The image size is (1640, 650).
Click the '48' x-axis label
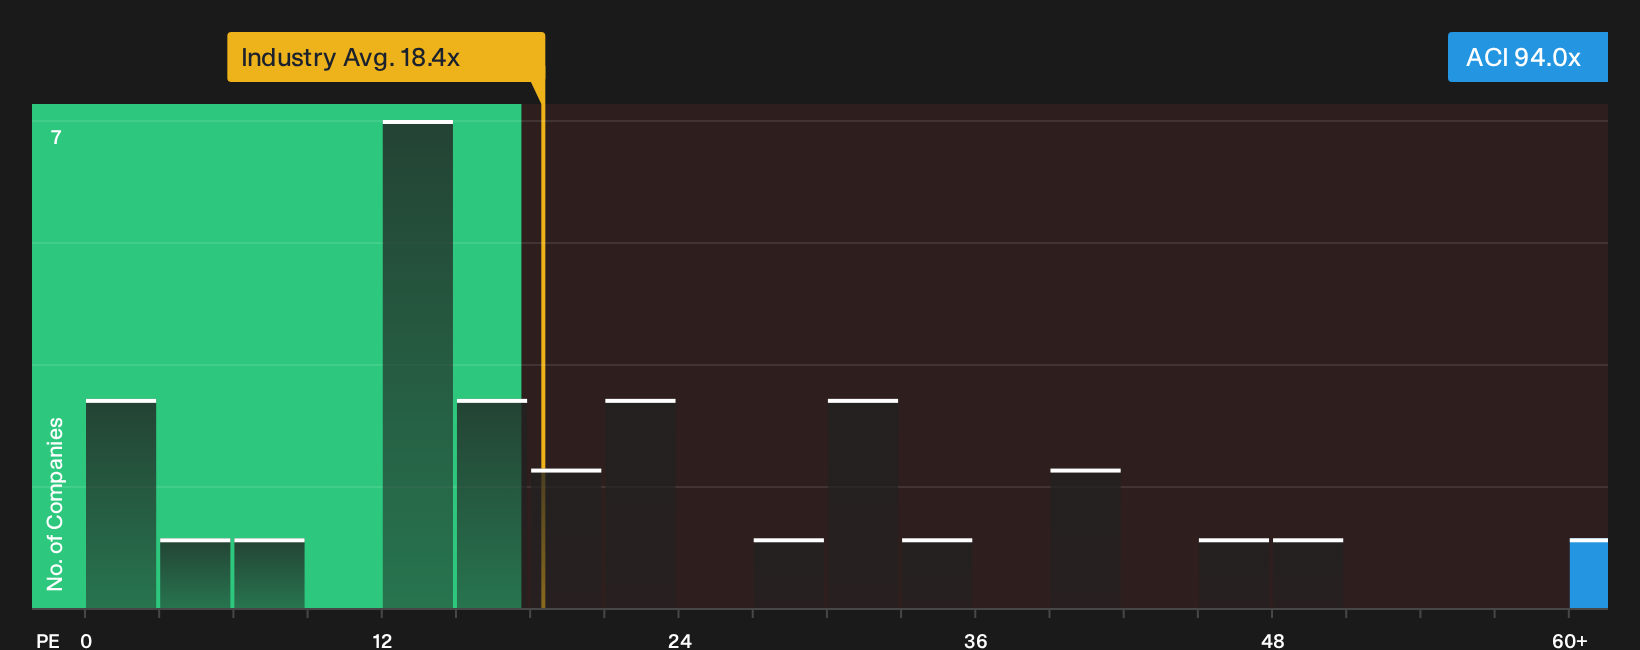click(x=1273, y=640)
